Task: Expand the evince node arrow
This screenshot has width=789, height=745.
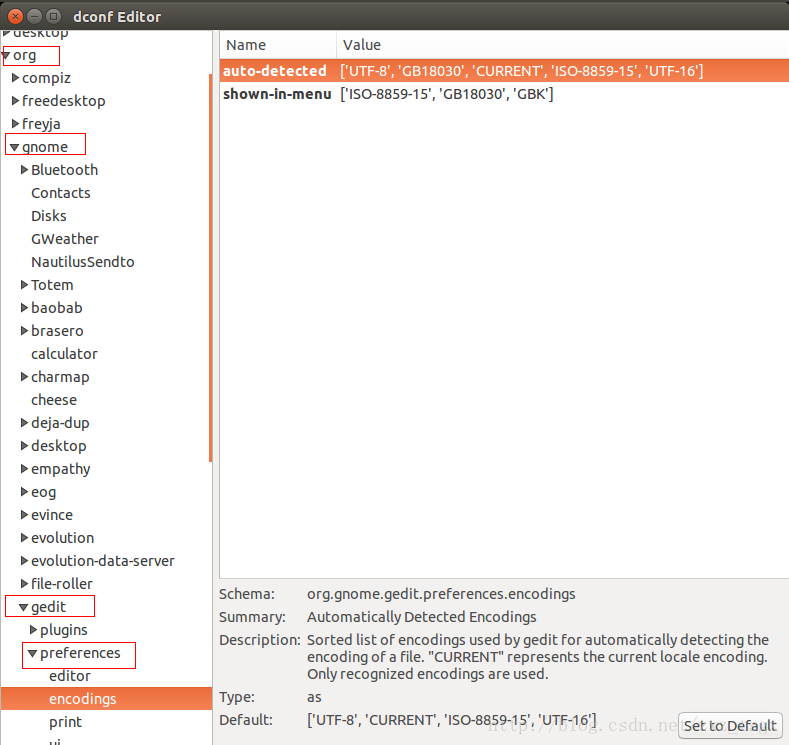Action: 24,514
